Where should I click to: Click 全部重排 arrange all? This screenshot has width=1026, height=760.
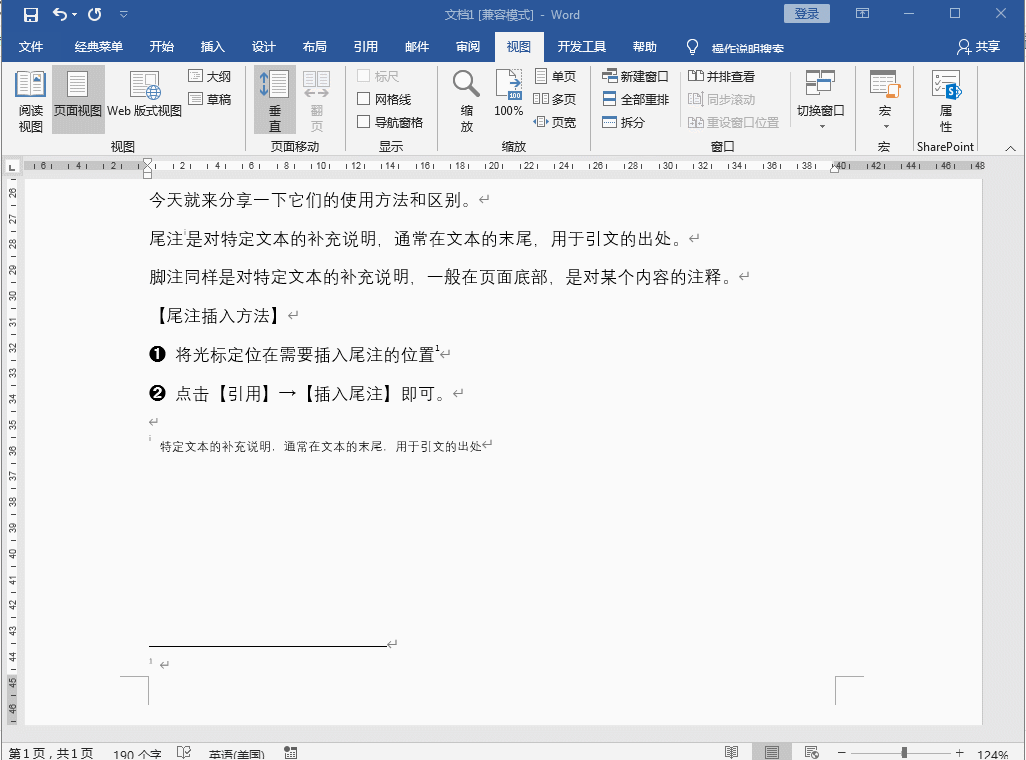click(x=635, y=100)
